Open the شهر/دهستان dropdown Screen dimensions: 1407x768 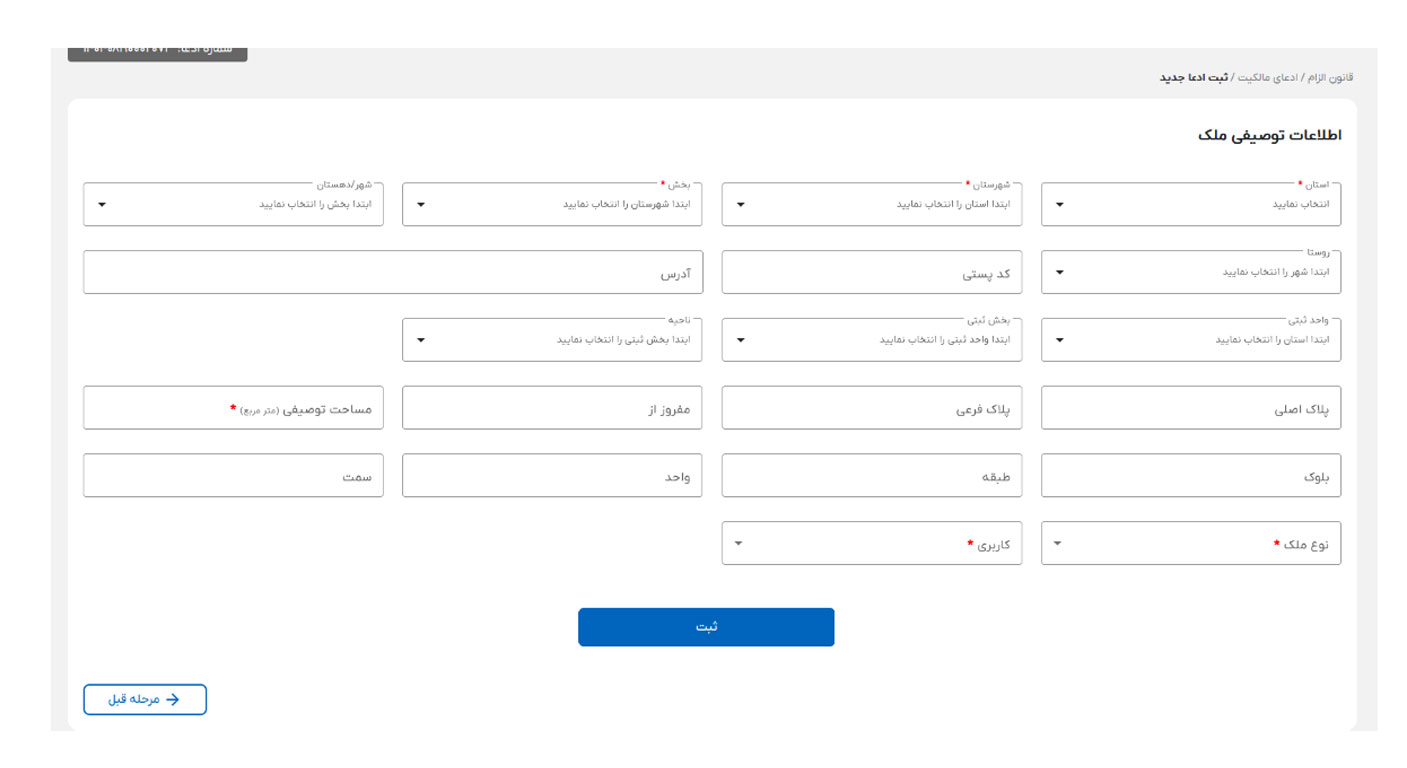[x=233, y=204]
